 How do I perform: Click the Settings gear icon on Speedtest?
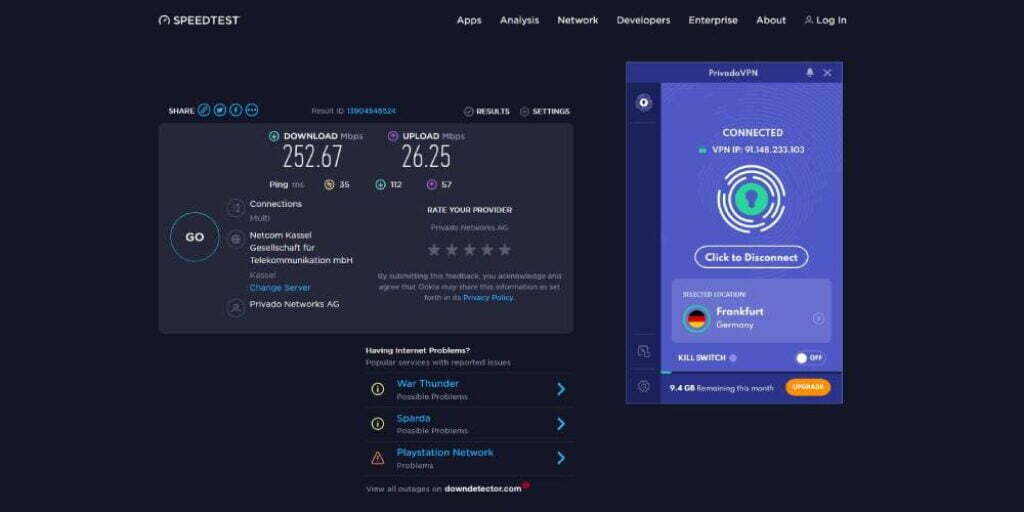point(524,112)
